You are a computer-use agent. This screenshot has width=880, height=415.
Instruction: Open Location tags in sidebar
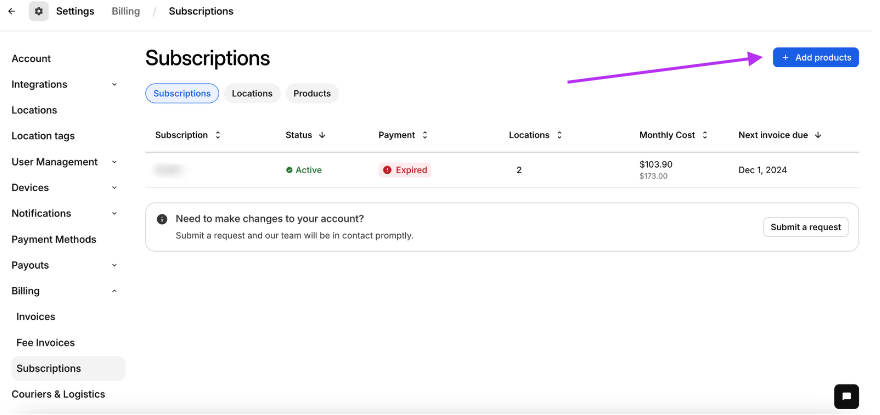tap(43, 136)
